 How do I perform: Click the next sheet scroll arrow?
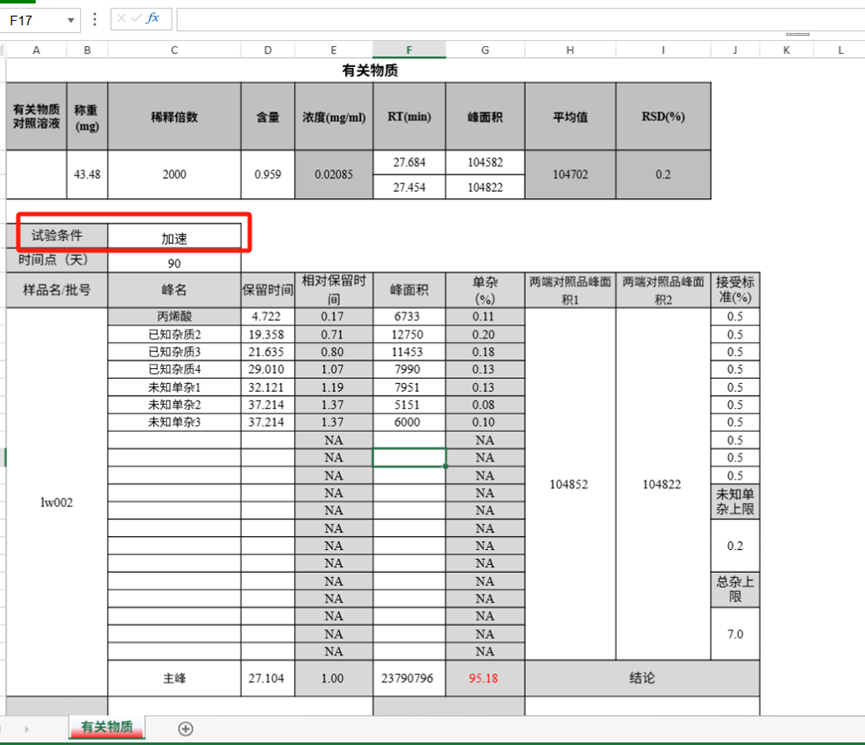26,729
